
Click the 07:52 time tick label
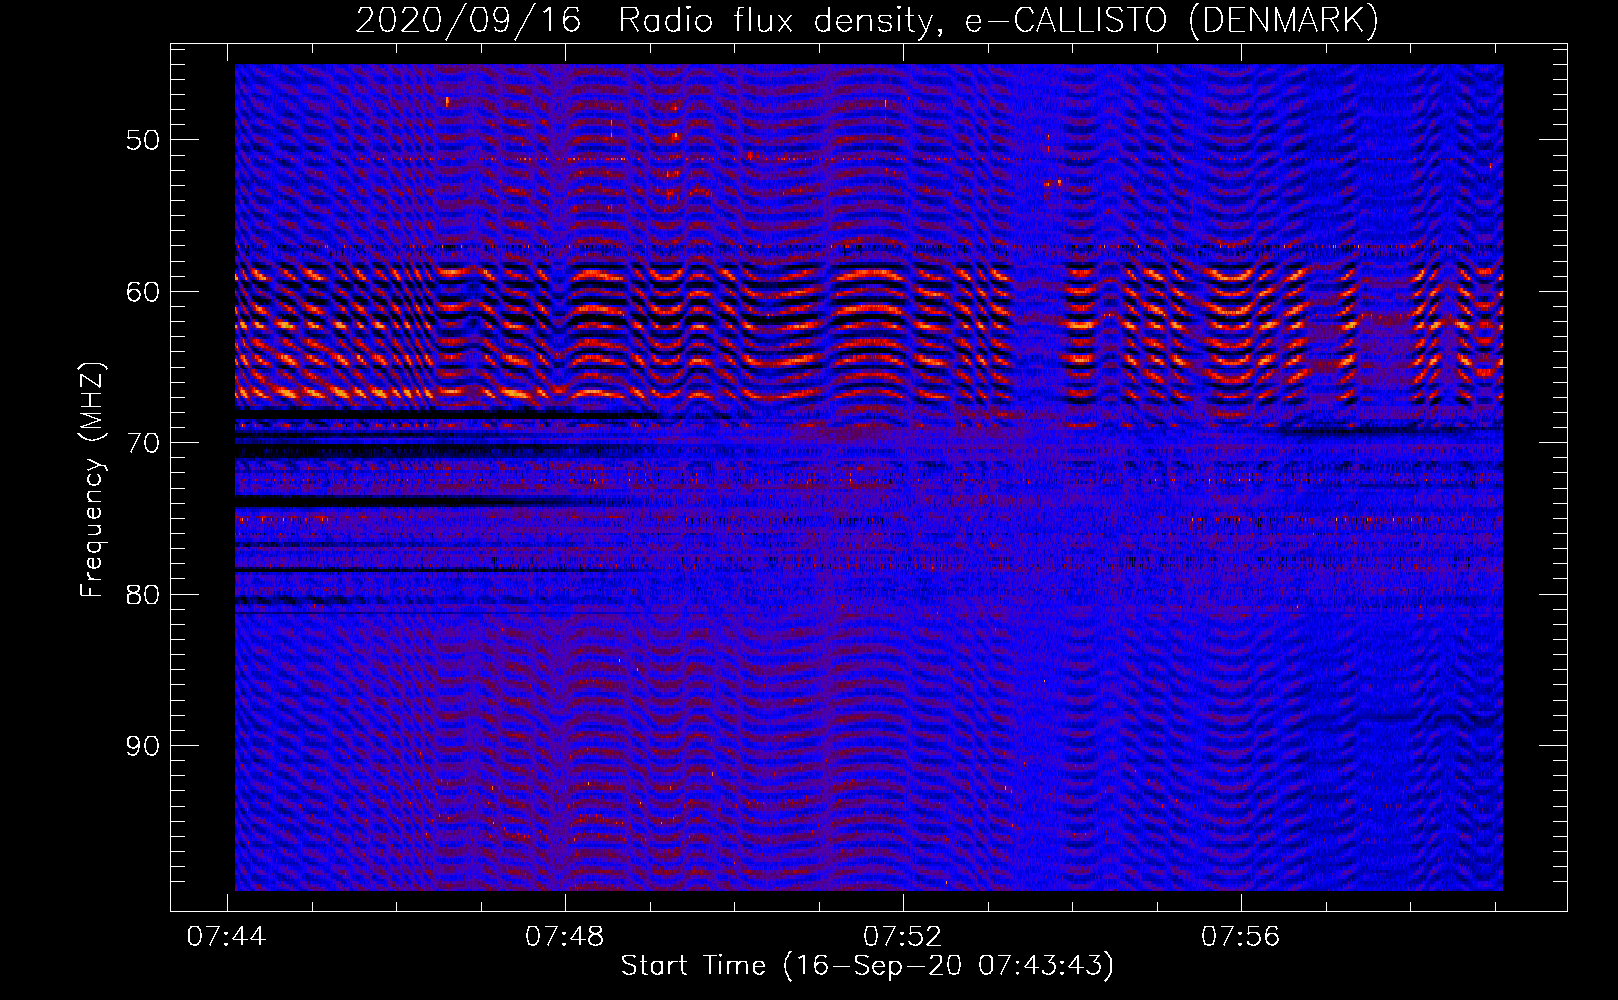[x=903, y=937]
